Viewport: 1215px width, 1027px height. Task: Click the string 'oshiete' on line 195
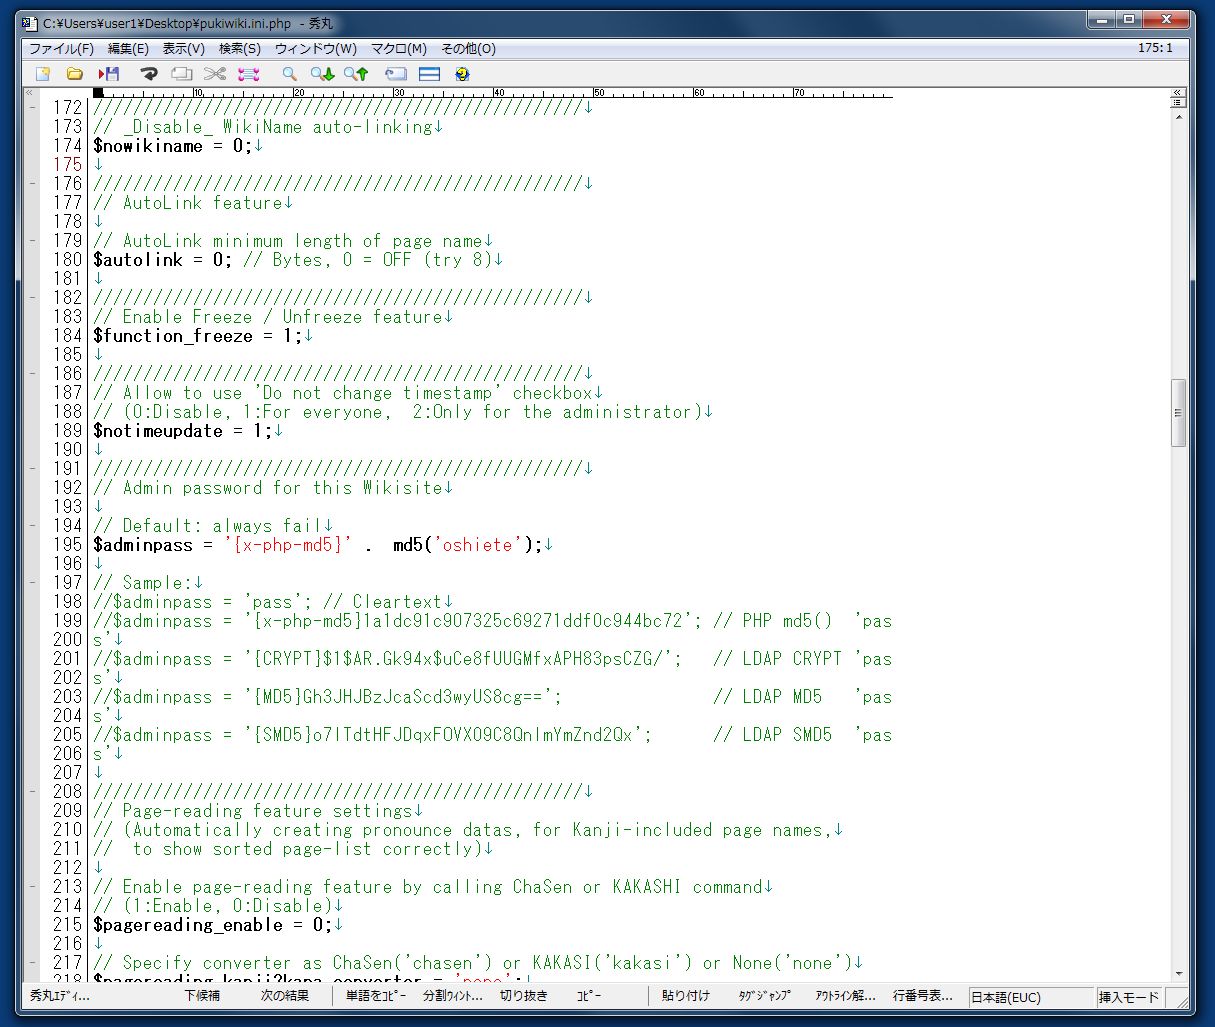pyautogui.click(x=478, y=545)
